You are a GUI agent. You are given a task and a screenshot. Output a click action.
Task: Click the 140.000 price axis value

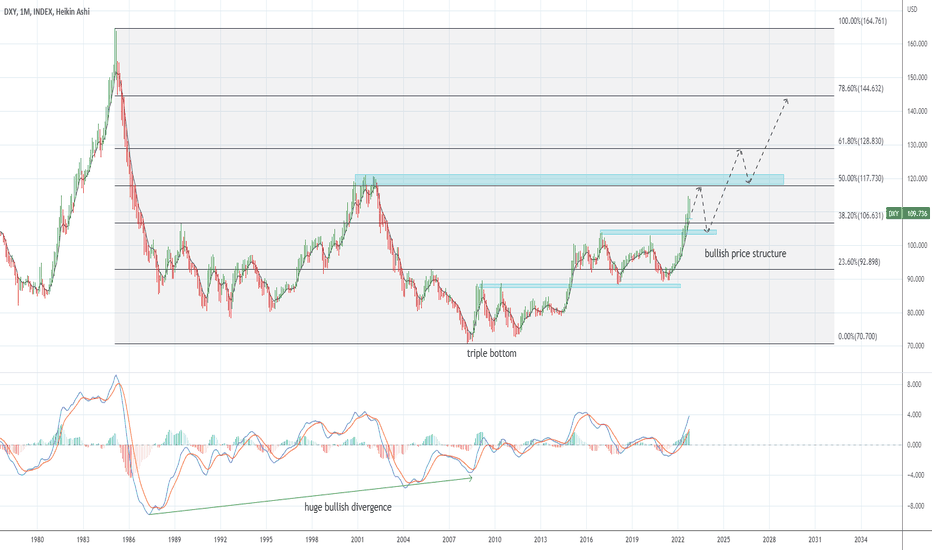tap(917, 111)
